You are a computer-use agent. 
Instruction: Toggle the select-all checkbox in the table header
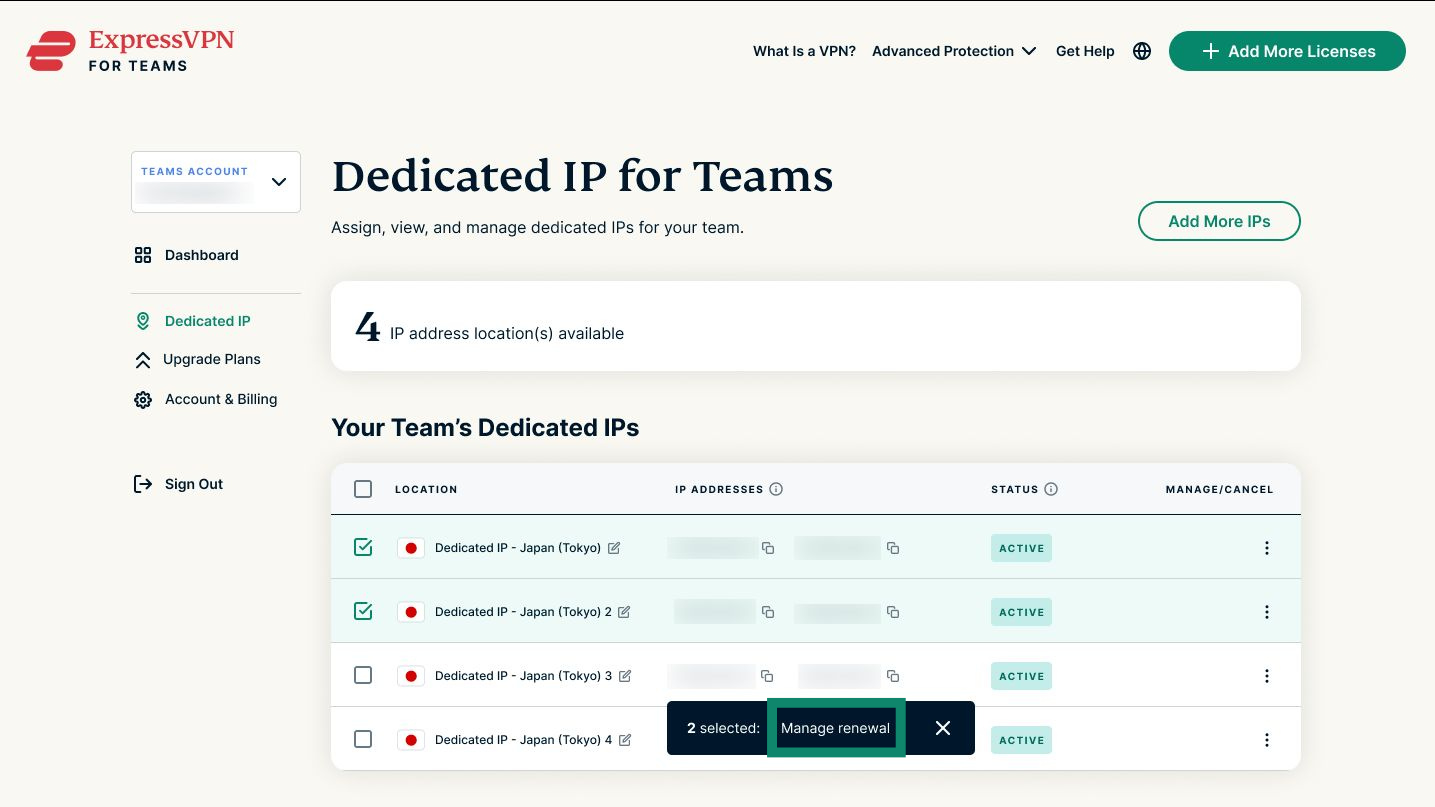pyautogui.click(x=363, y=489)
